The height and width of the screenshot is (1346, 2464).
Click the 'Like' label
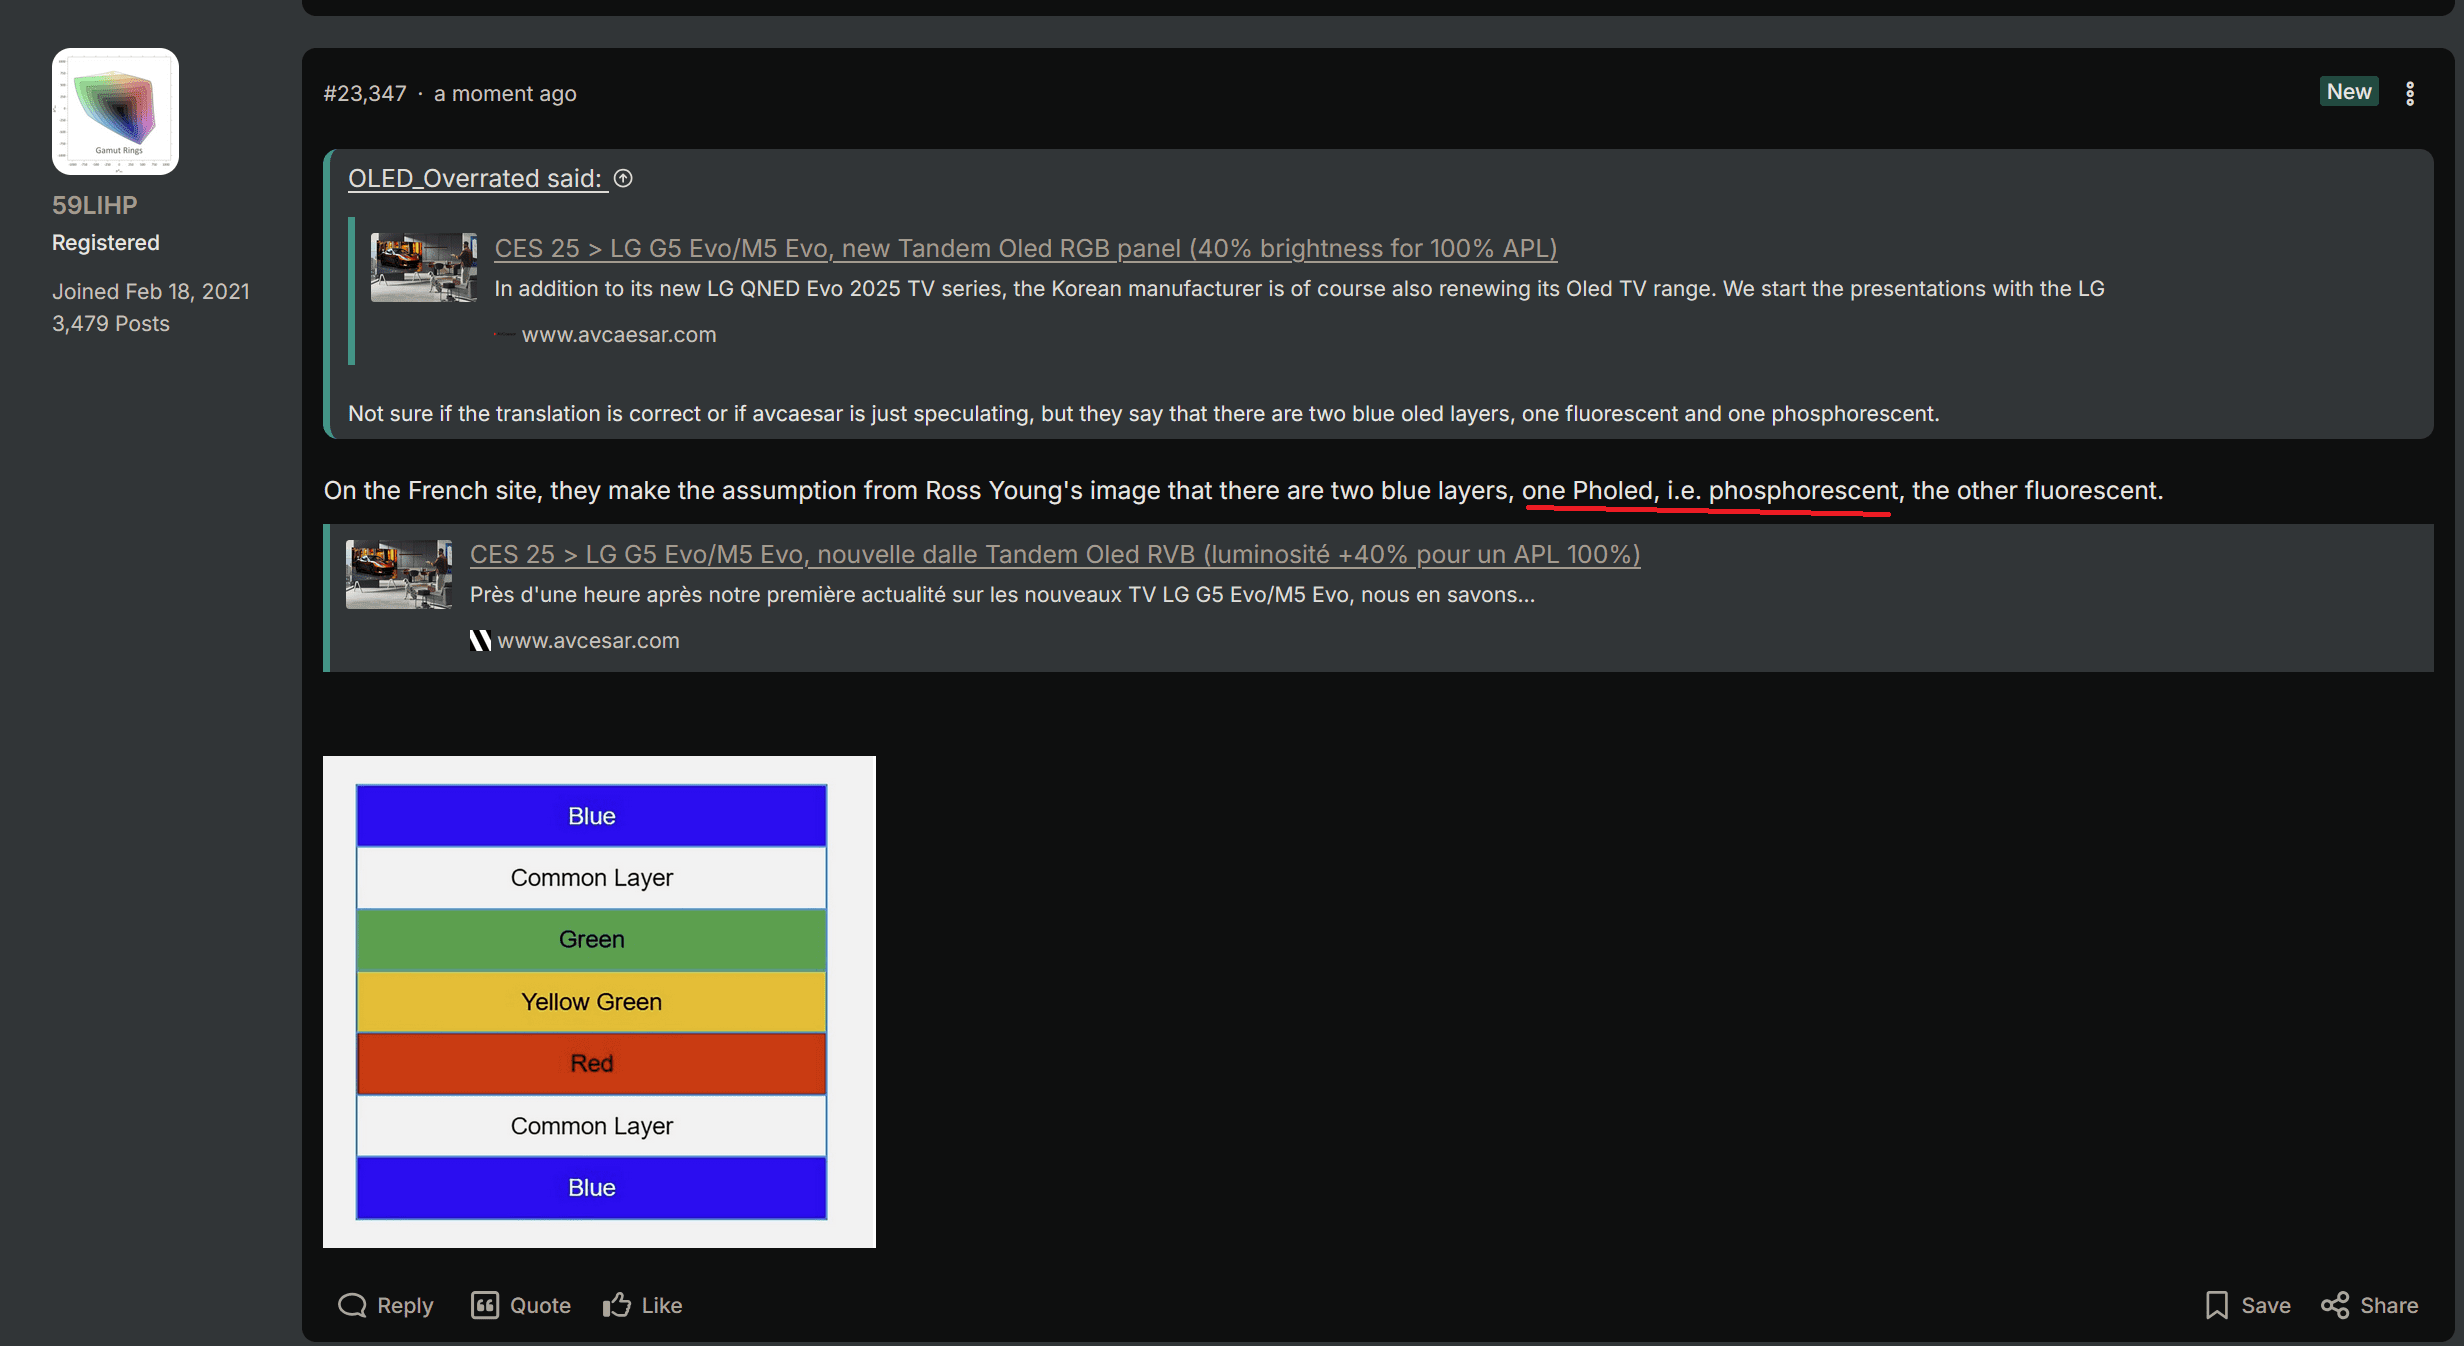[662, 1305]
